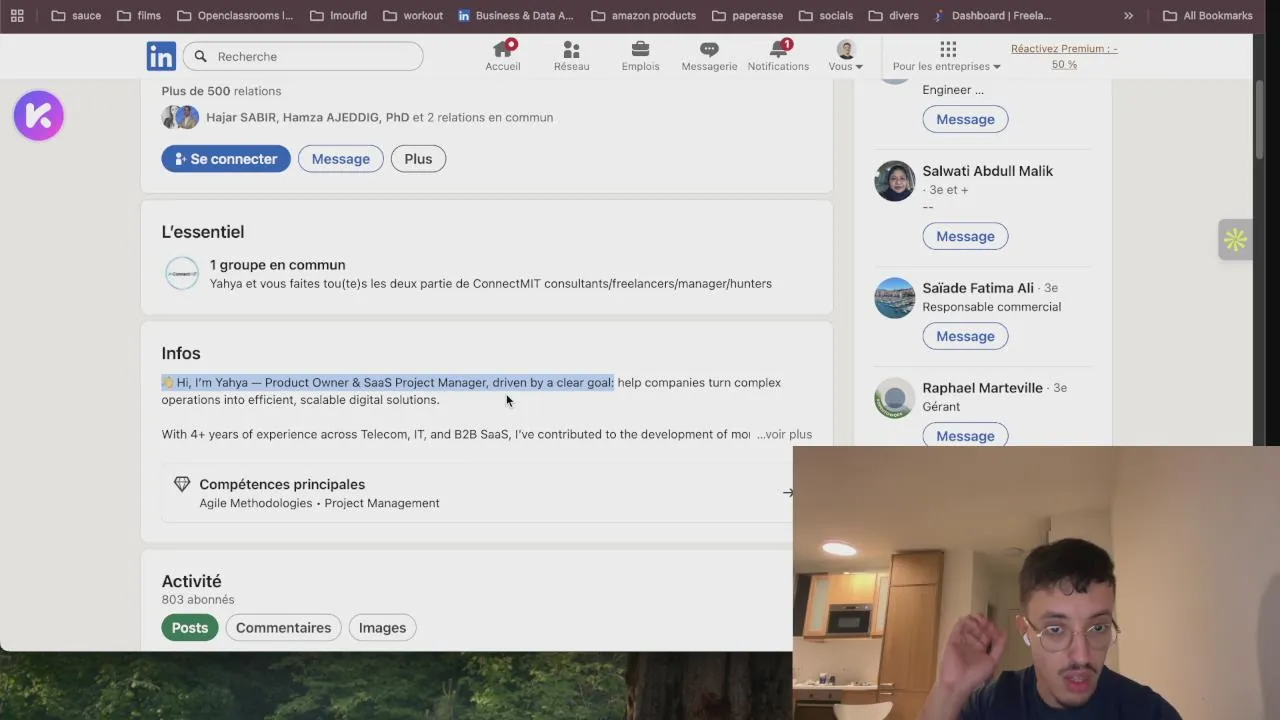Open the lmoufid bookmarks folder
The width and height of the screenshot is (1280, 720).
coord(337,16)
